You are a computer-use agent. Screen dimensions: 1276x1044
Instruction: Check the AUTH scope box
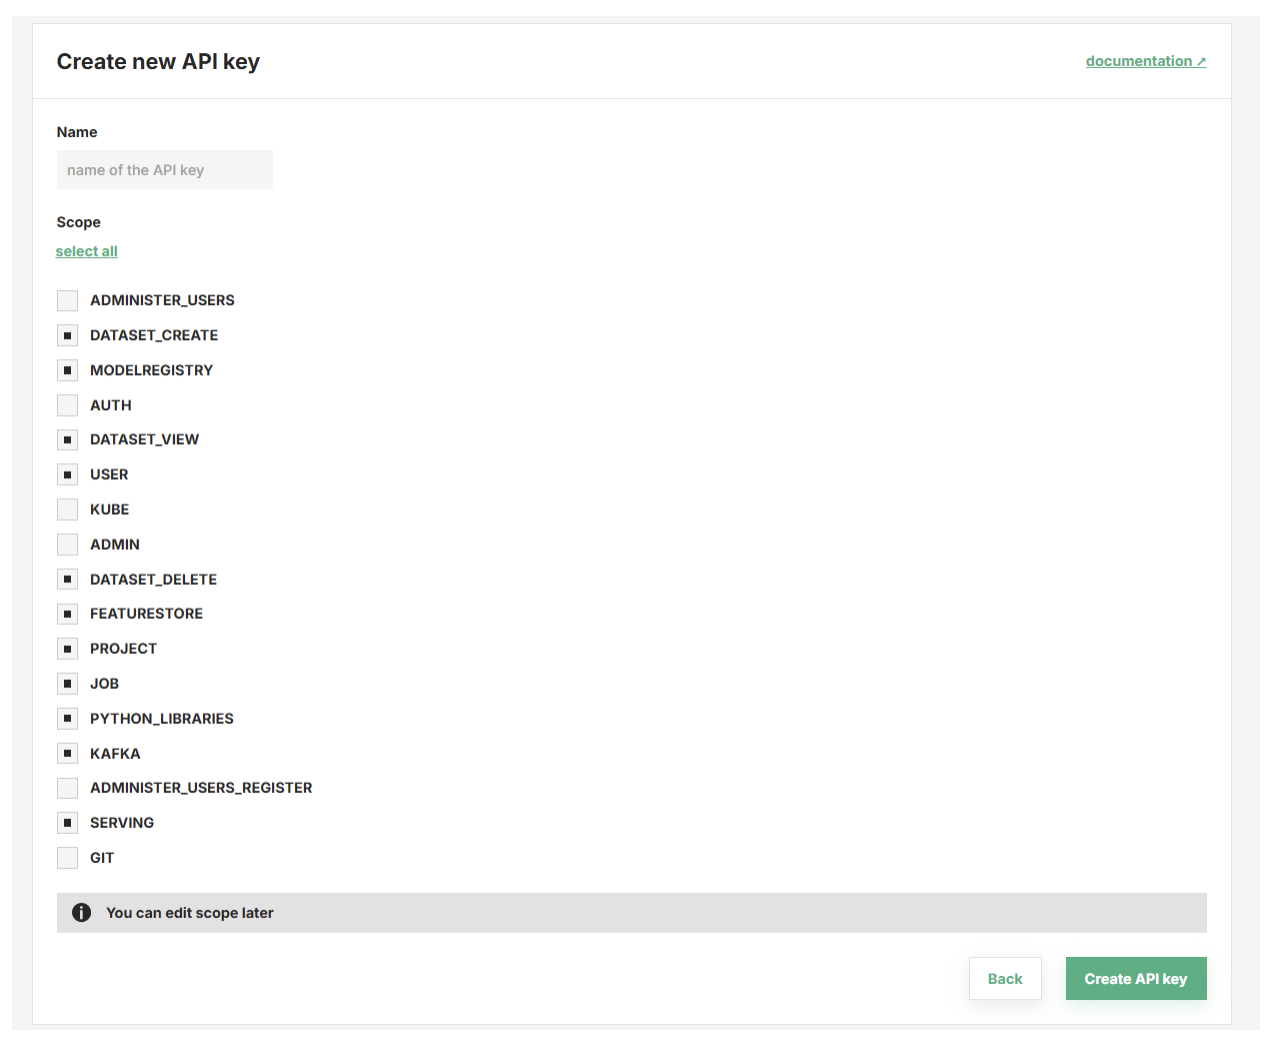pyautogui.click(x=68, y=405)
